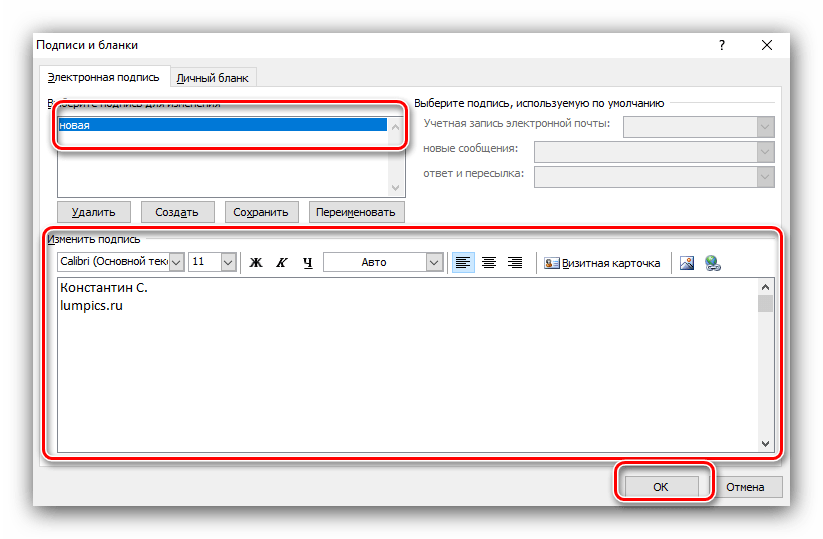
Task: Toggle underline formatting (Ч) button
Action: tap(307, 262)
